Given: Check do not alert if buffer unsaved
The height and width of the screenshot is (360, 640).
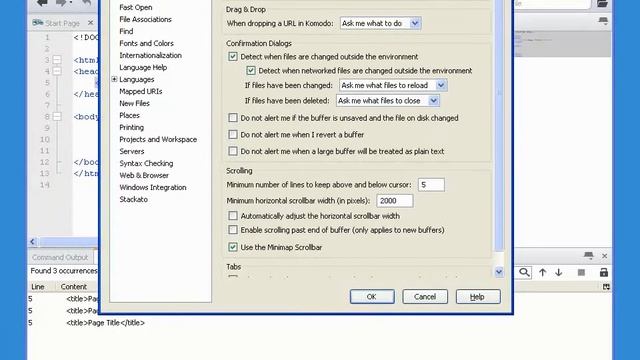Looking at the screenshot, I should click(233, 118).
